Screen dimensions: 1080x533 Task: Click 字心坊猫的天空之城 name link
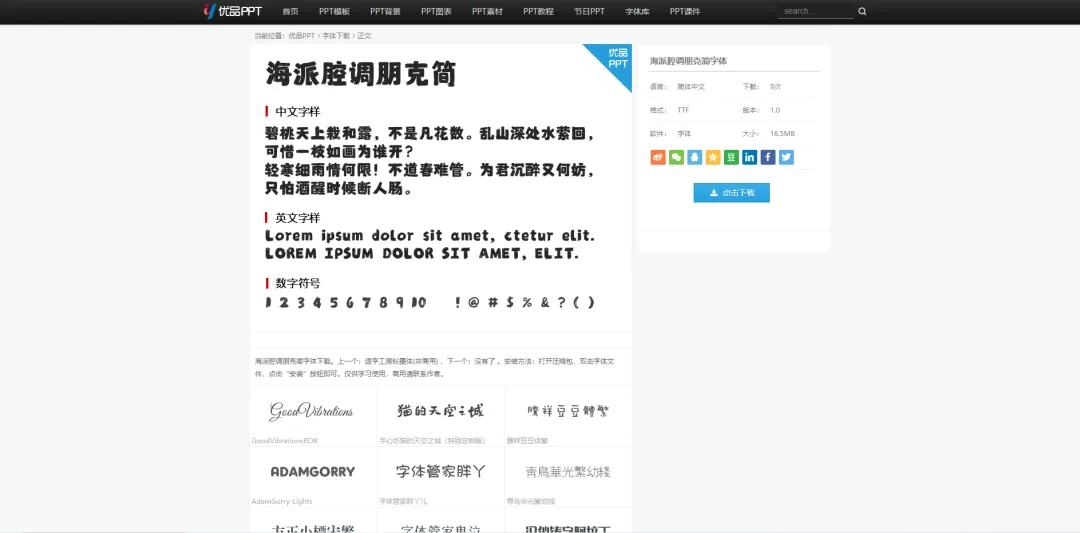pyautogui.click(x=432, y=441)
